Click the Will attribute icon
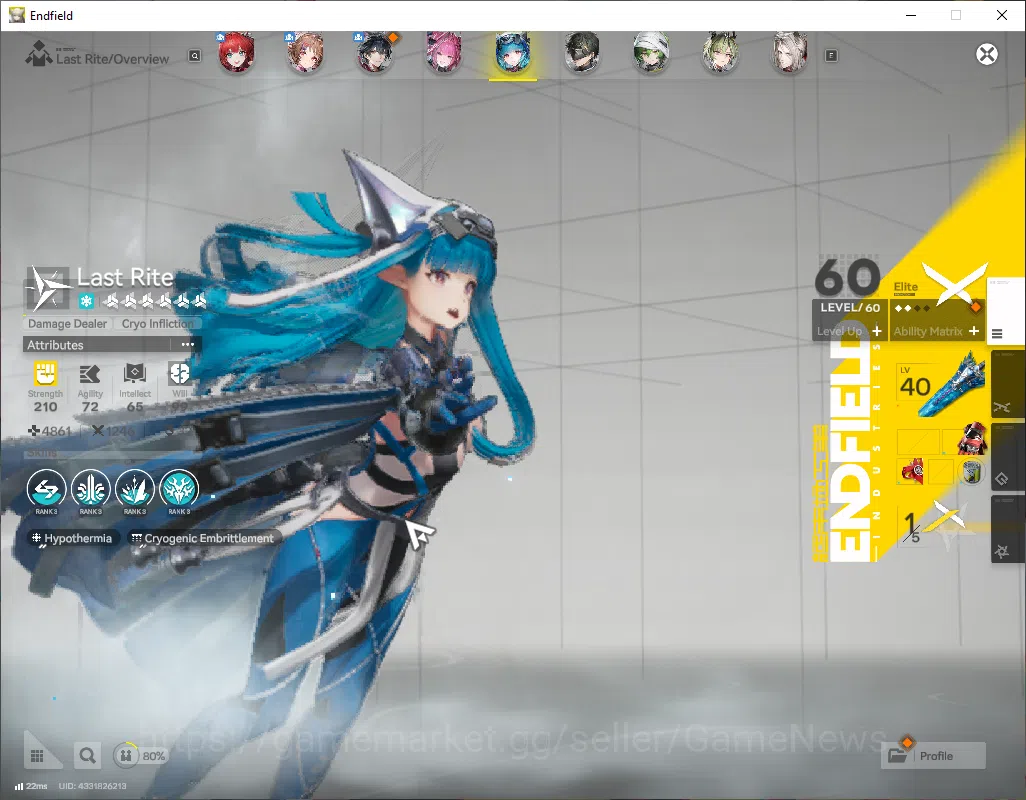The width and height of the screenshot is (1026, 800). (x=179, y=375)
